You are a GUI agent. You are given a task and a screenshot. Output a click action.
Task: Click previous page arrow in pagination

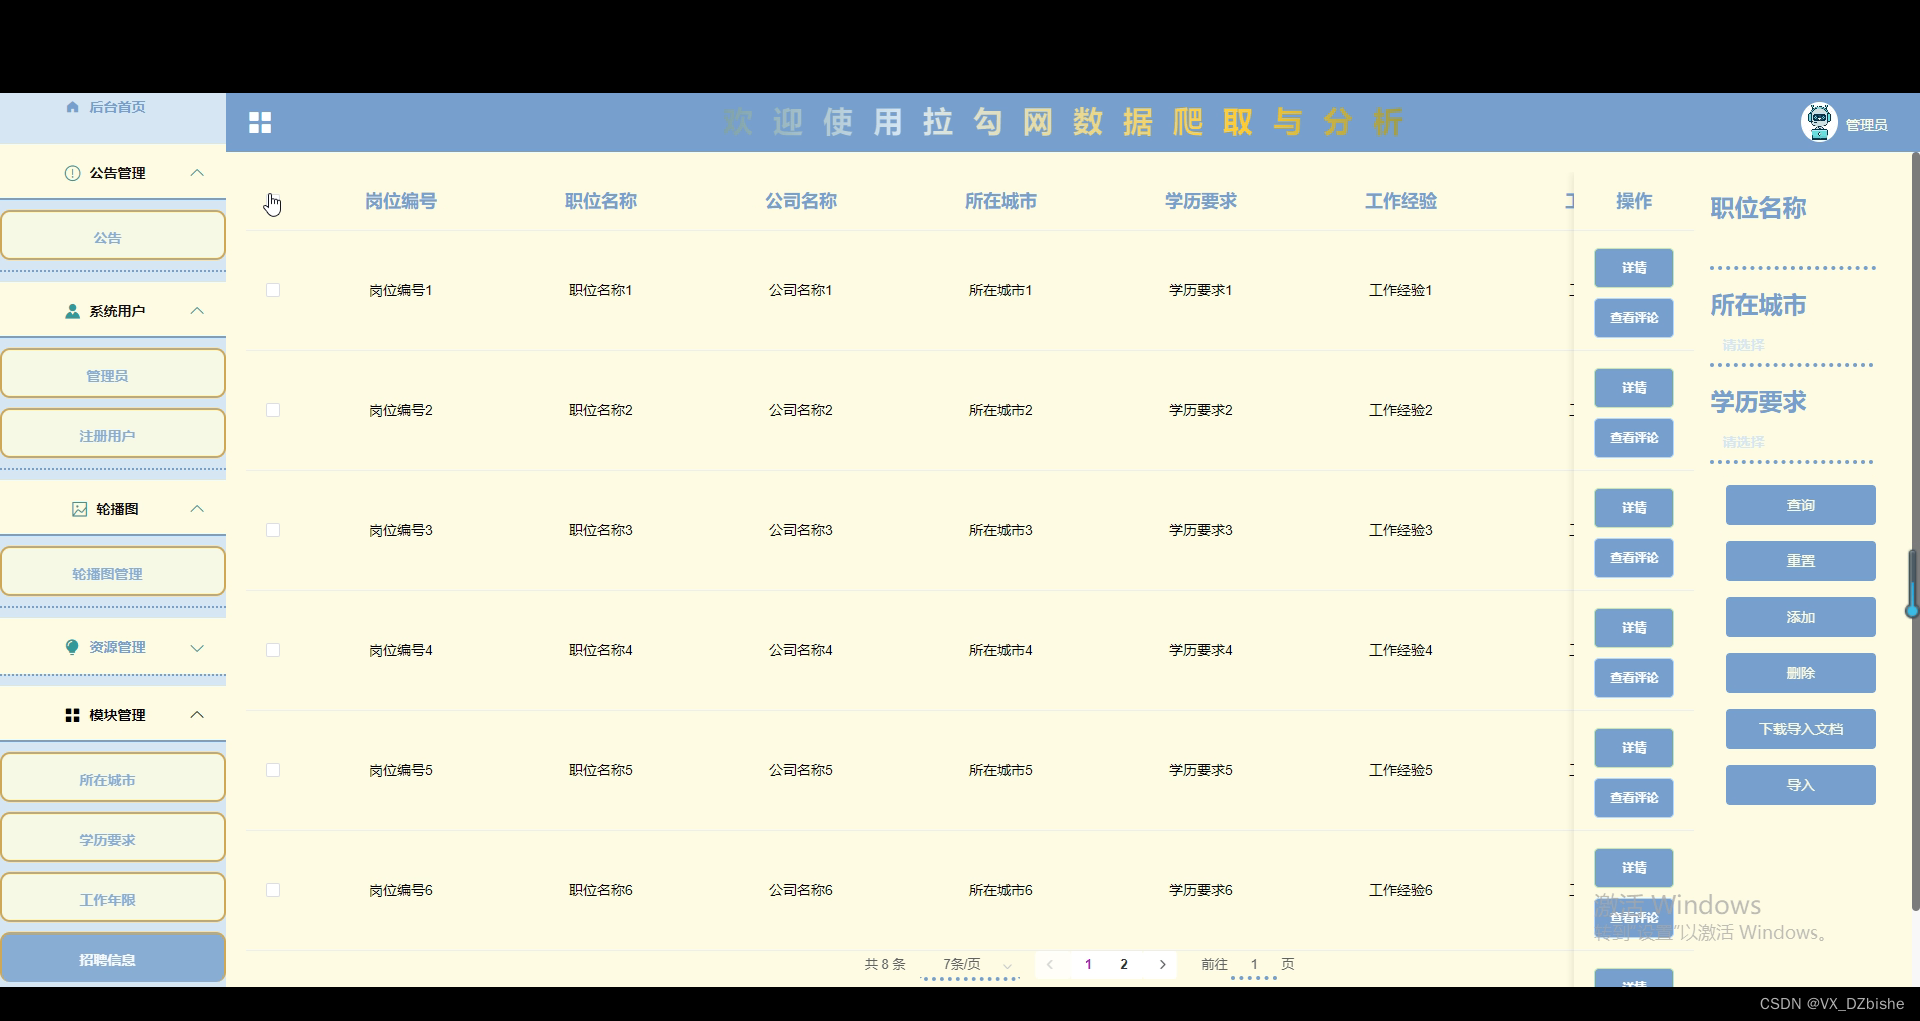point(1050,964)
